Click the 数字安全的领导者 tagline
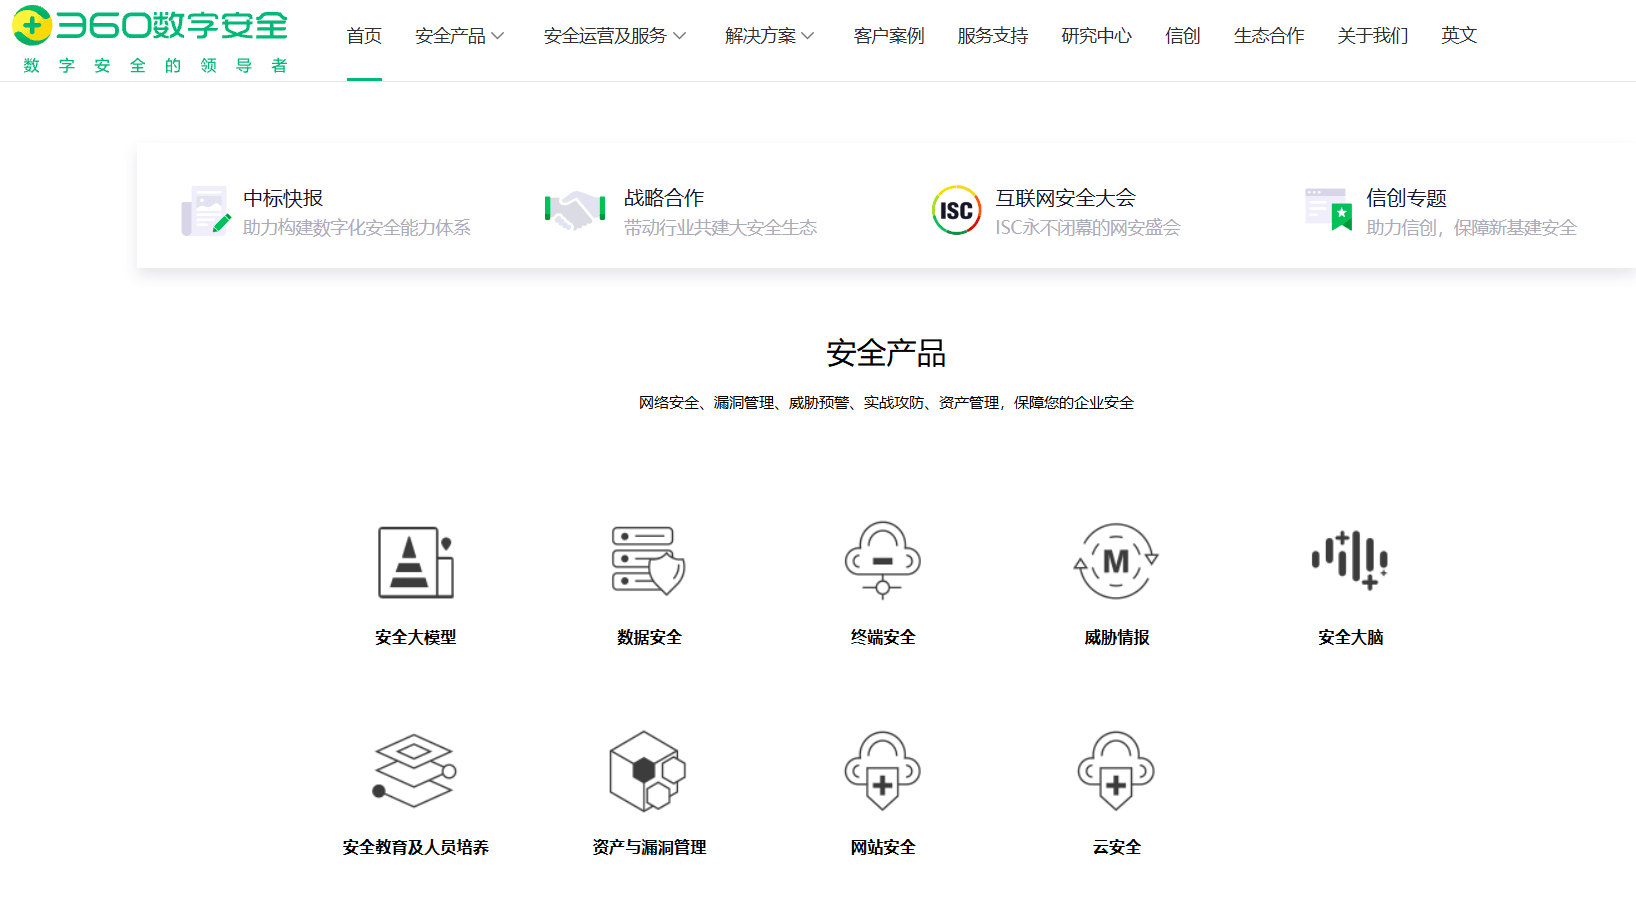Screen dimensions: 1636x899 tap(155, 66)
